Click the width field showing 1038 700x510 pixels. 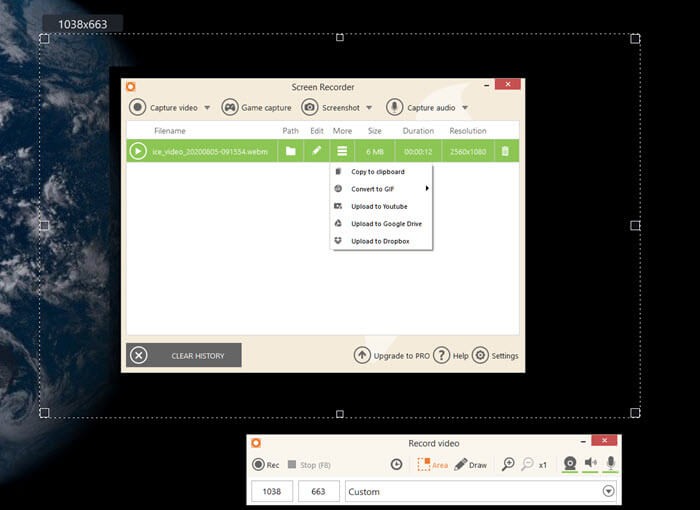(272, 491)
